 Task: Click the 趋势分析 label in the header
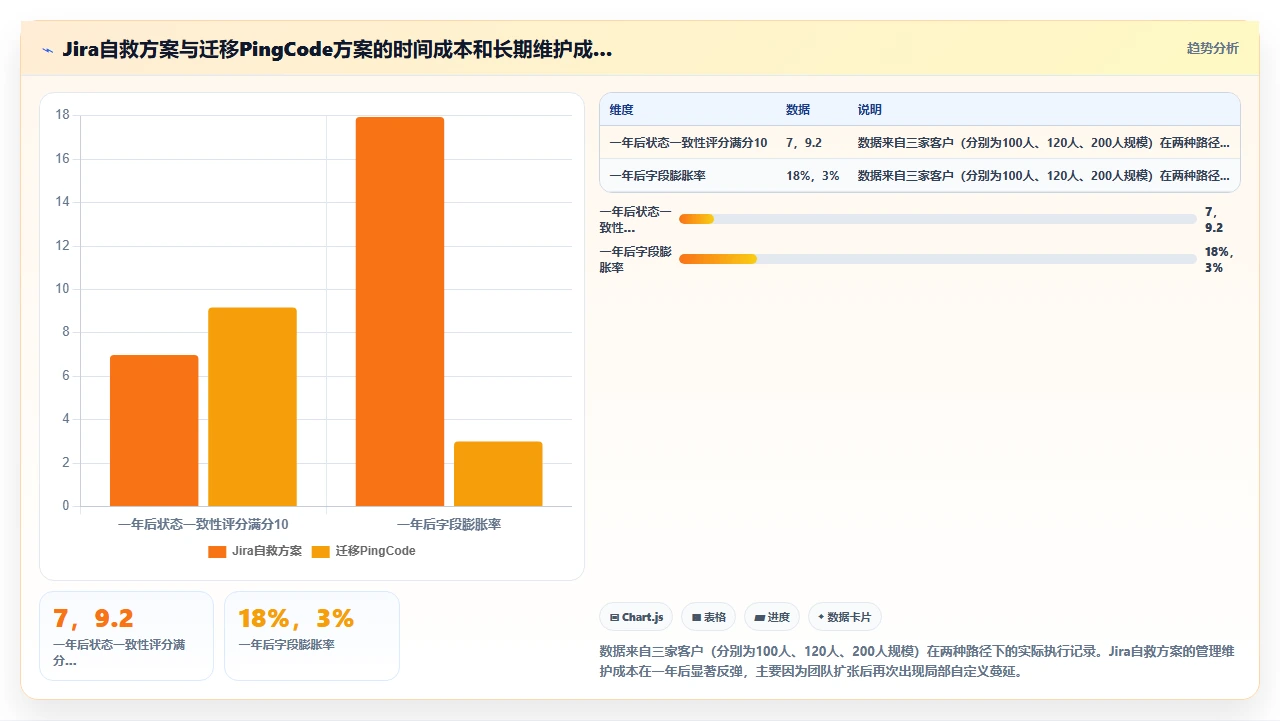tap(1212, 48)
